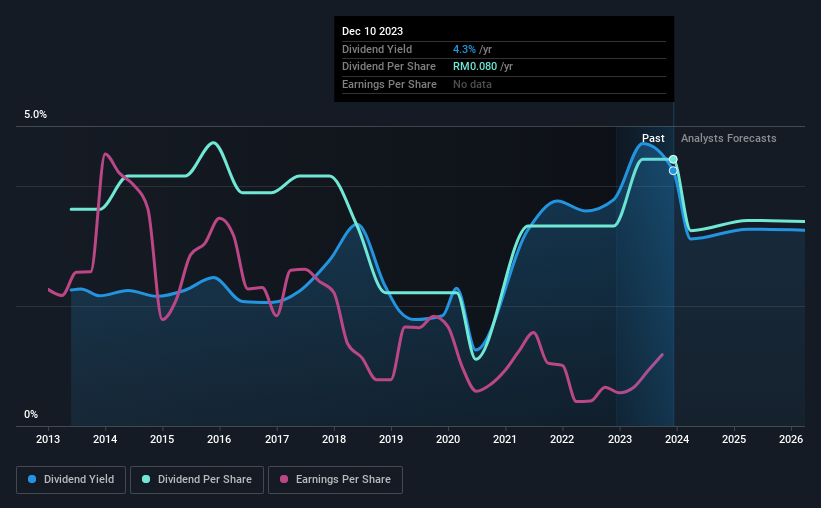
Task: Click the 0% y-axis label
Action: click(x=31, y=414)
